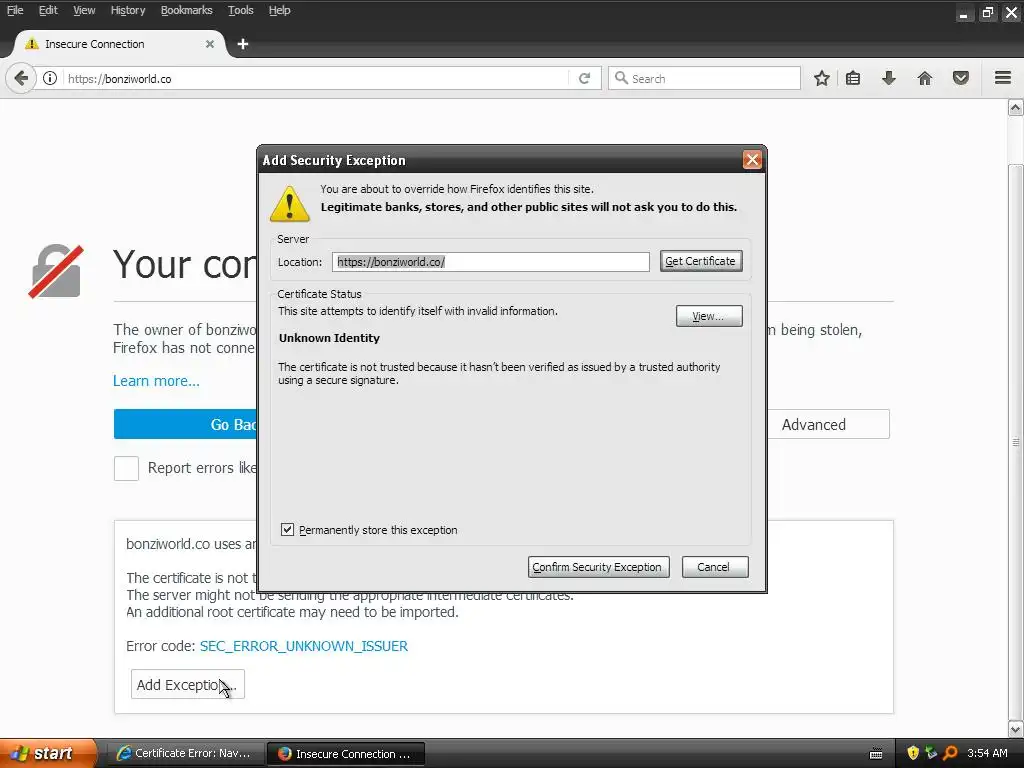The image size is (1024, 768).
Task: Open the on-screen keyboard tray icon
Action: 876,754
